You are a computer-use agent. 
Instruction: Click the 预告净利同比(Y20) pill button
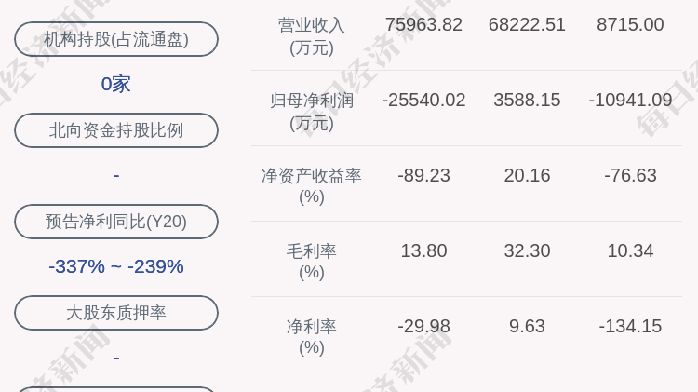coord(116,221)
